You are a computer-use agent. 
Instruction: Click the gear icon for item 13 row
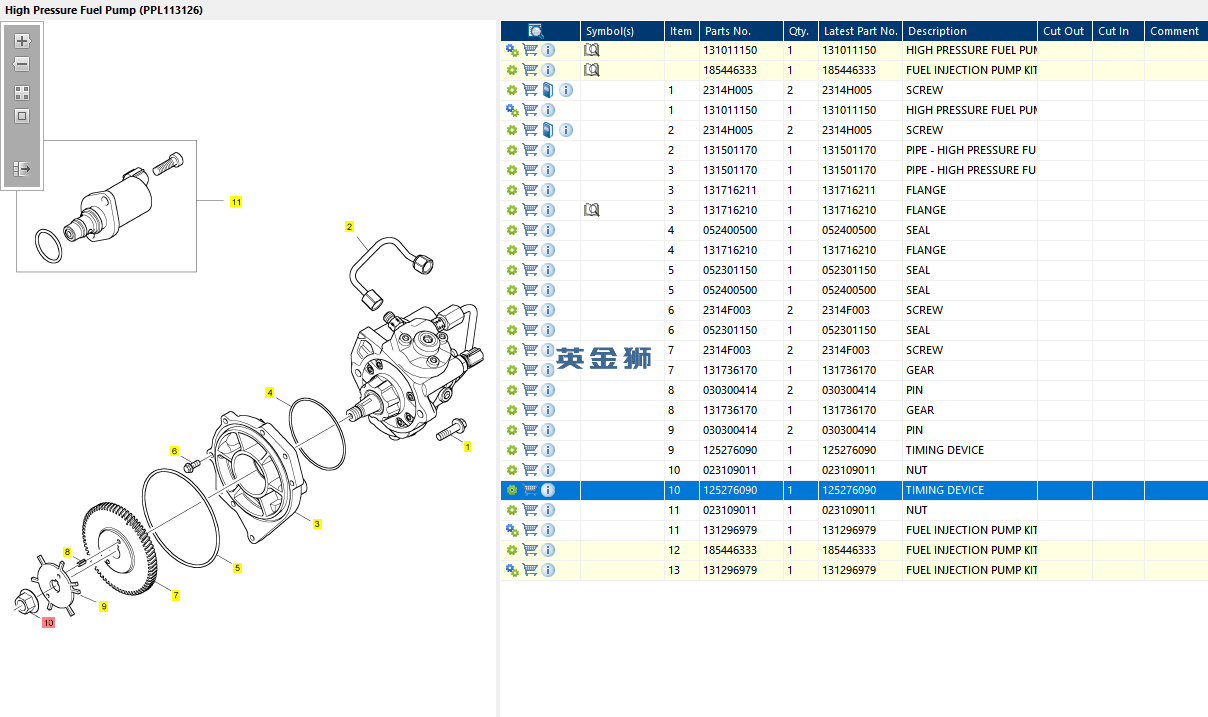512,570
